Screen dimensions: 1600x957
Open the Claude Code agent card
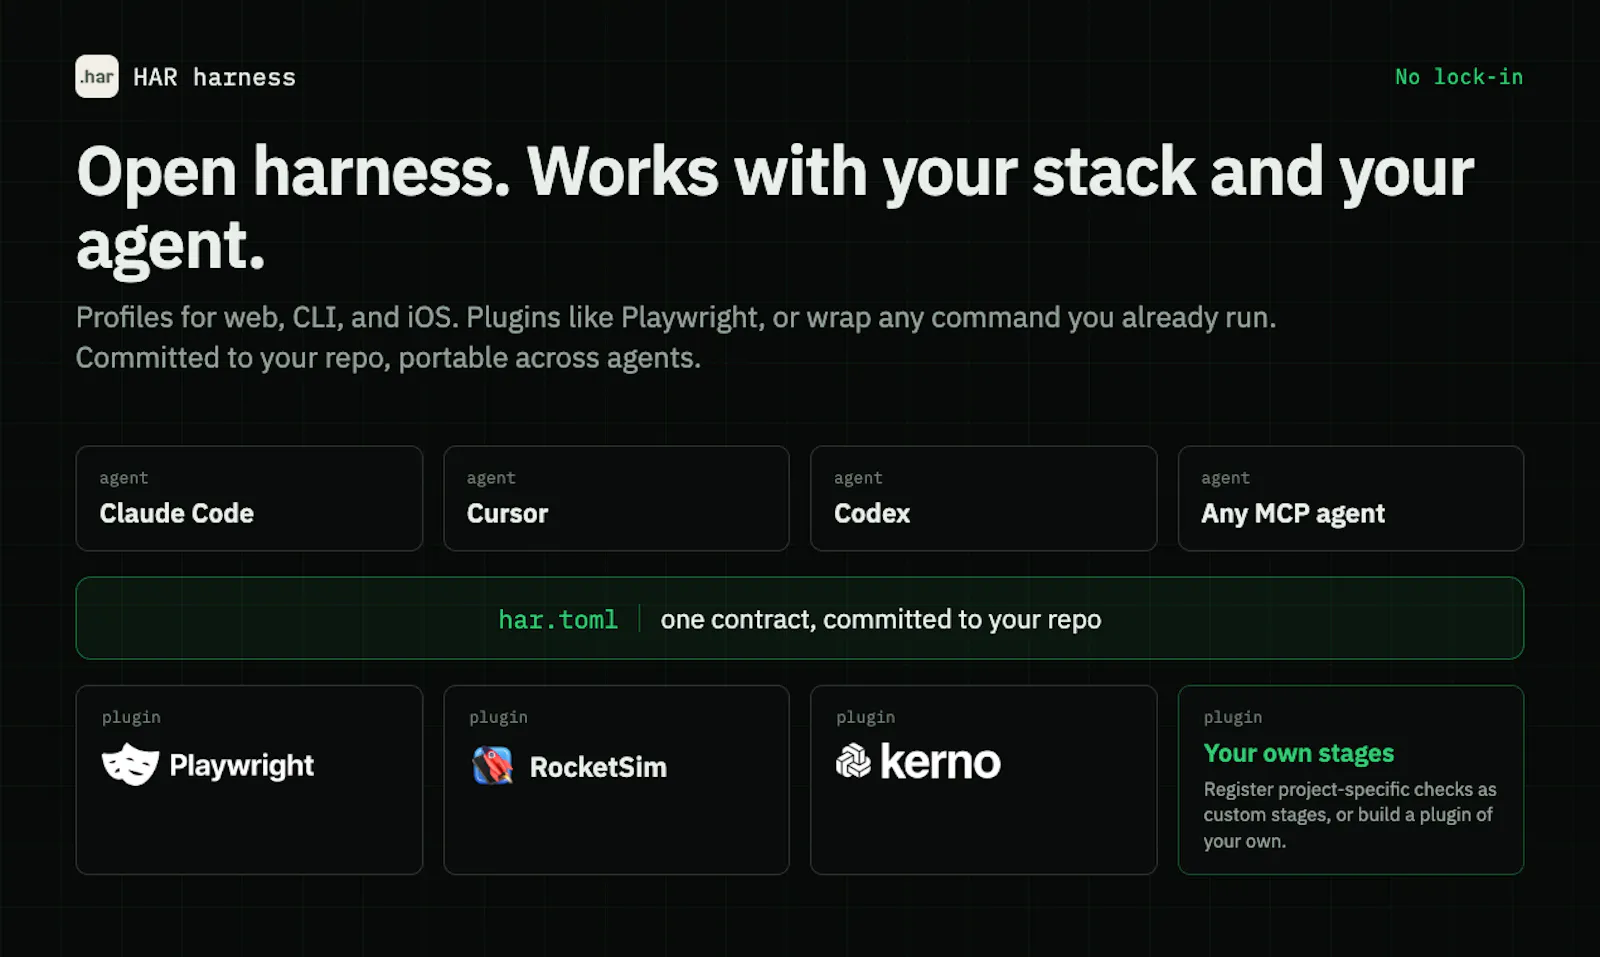(x=249, y=498)
